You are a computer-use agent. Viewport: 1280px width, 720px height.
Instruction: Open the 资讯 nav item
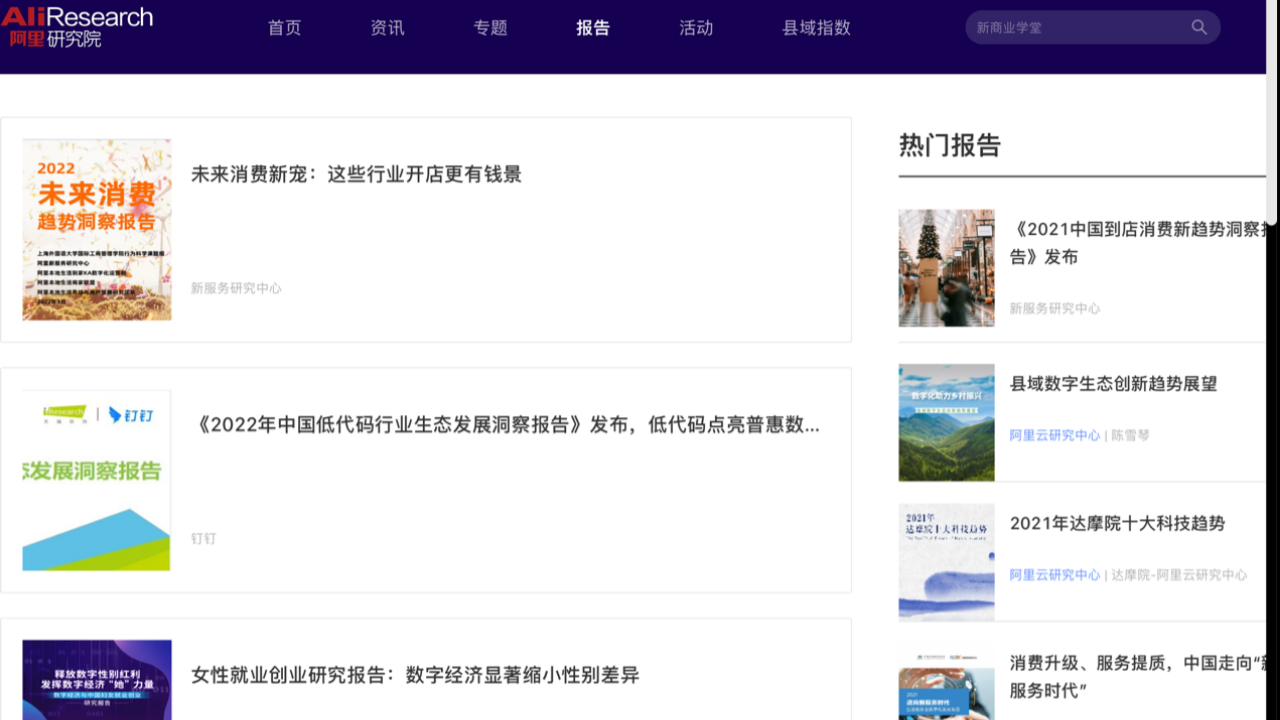[x=388, y=28]
